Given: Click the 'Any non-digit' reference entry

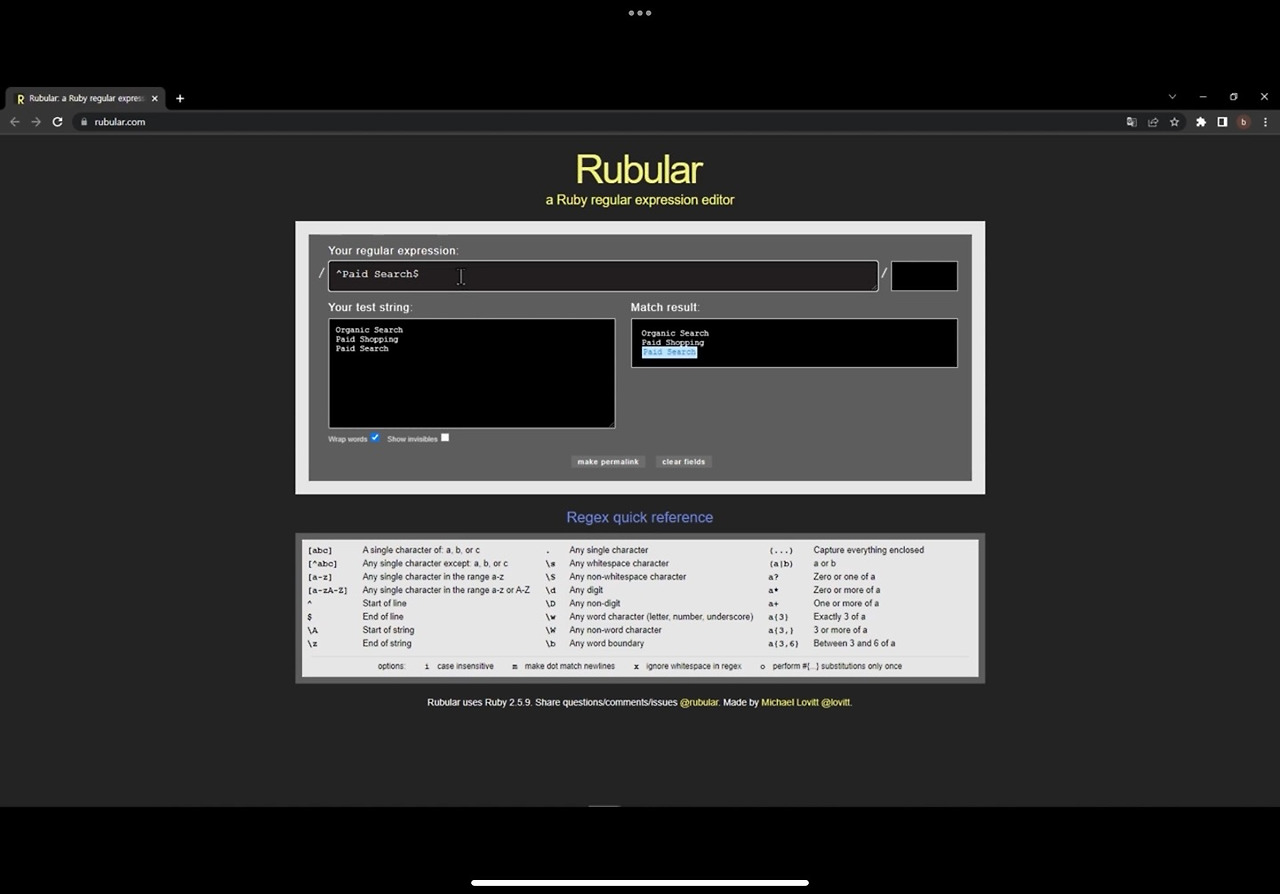Looking at the screenshot, I should point(595,603).
